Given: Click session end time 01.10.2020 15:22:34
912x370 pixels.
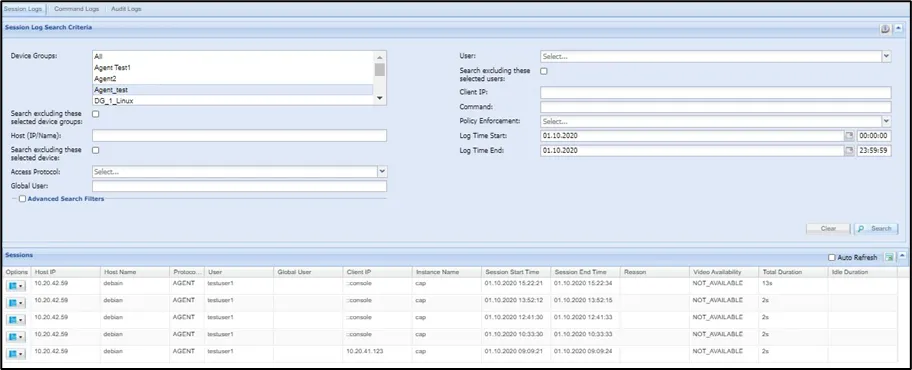Looking at the screenshot, I should [x=583, y=283].
